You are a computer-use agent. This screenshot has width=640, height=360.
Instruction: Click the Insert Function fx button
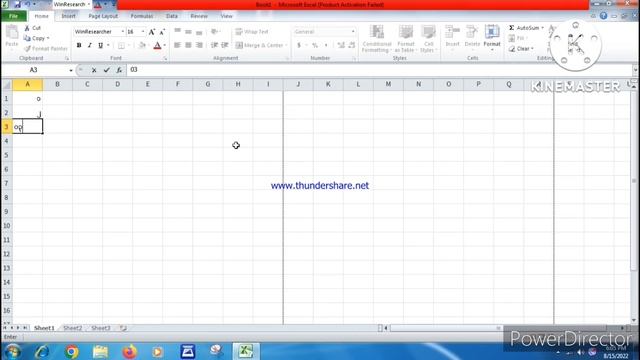click(x=119, y=70)
